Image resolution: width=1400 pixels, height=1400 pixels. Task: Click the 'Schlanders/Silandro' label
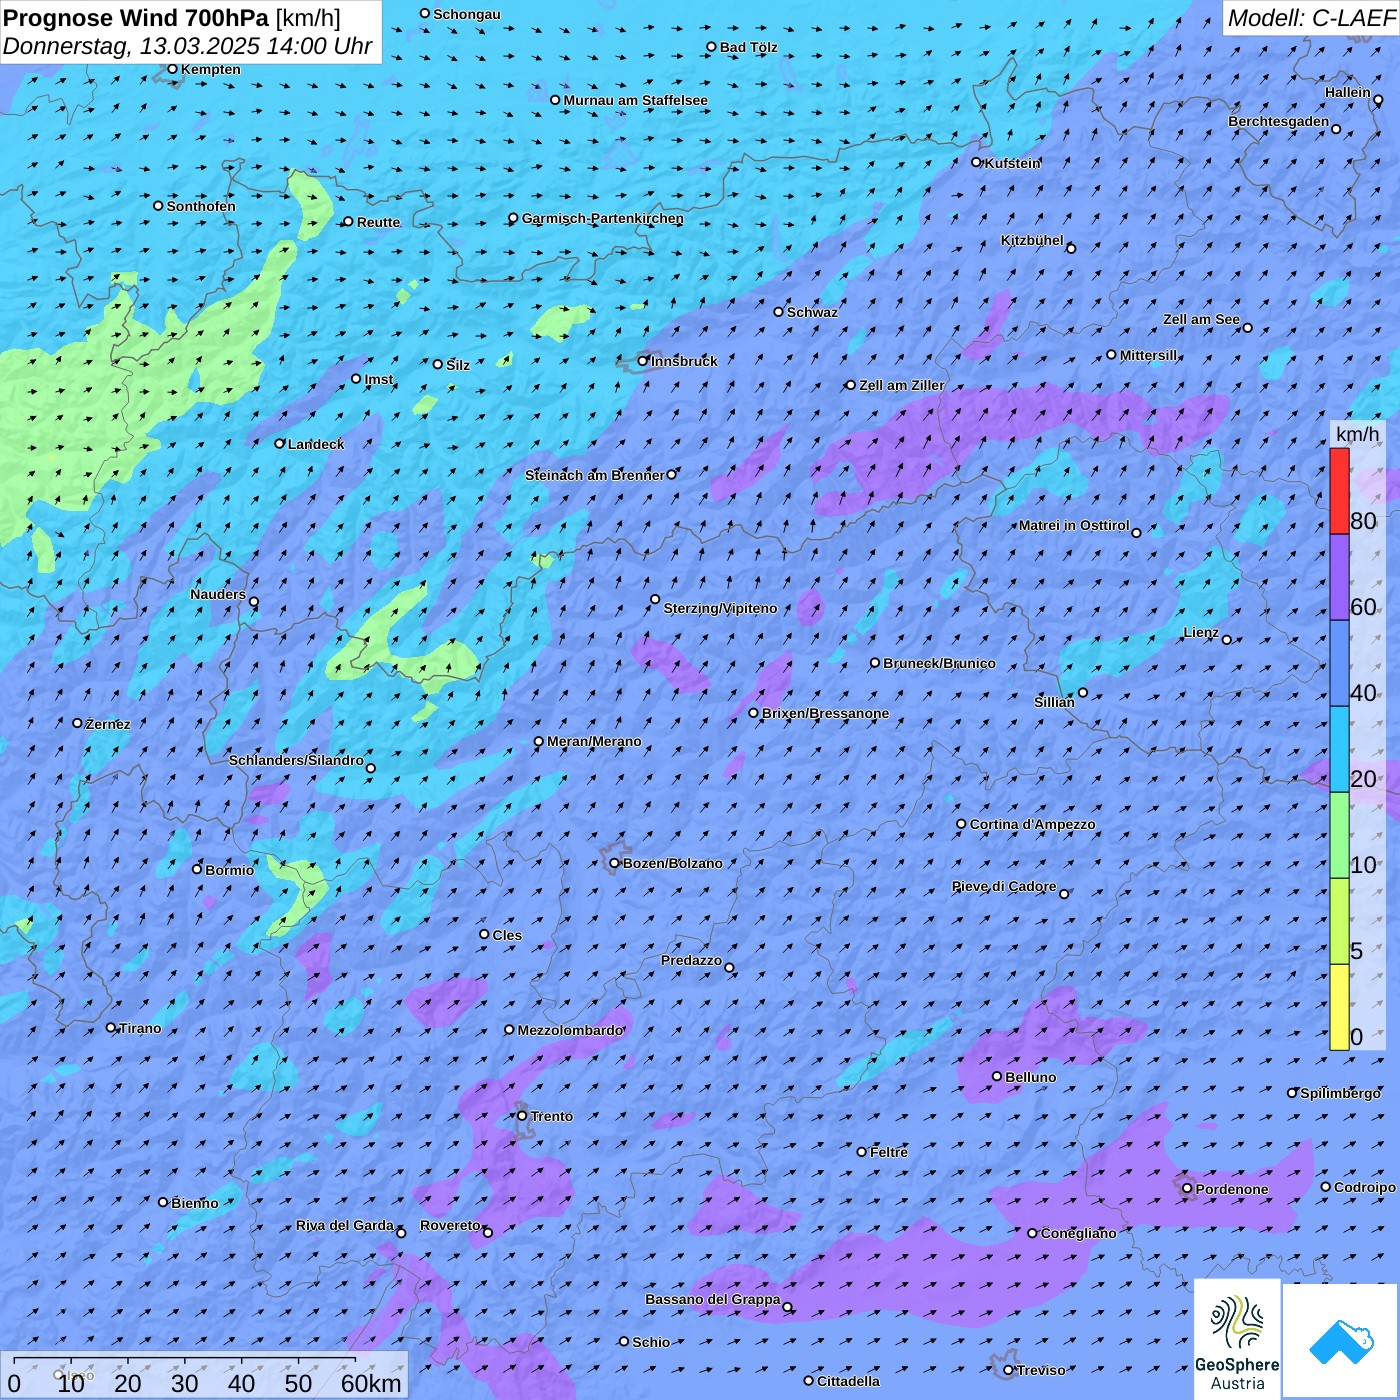coord(296,760)
